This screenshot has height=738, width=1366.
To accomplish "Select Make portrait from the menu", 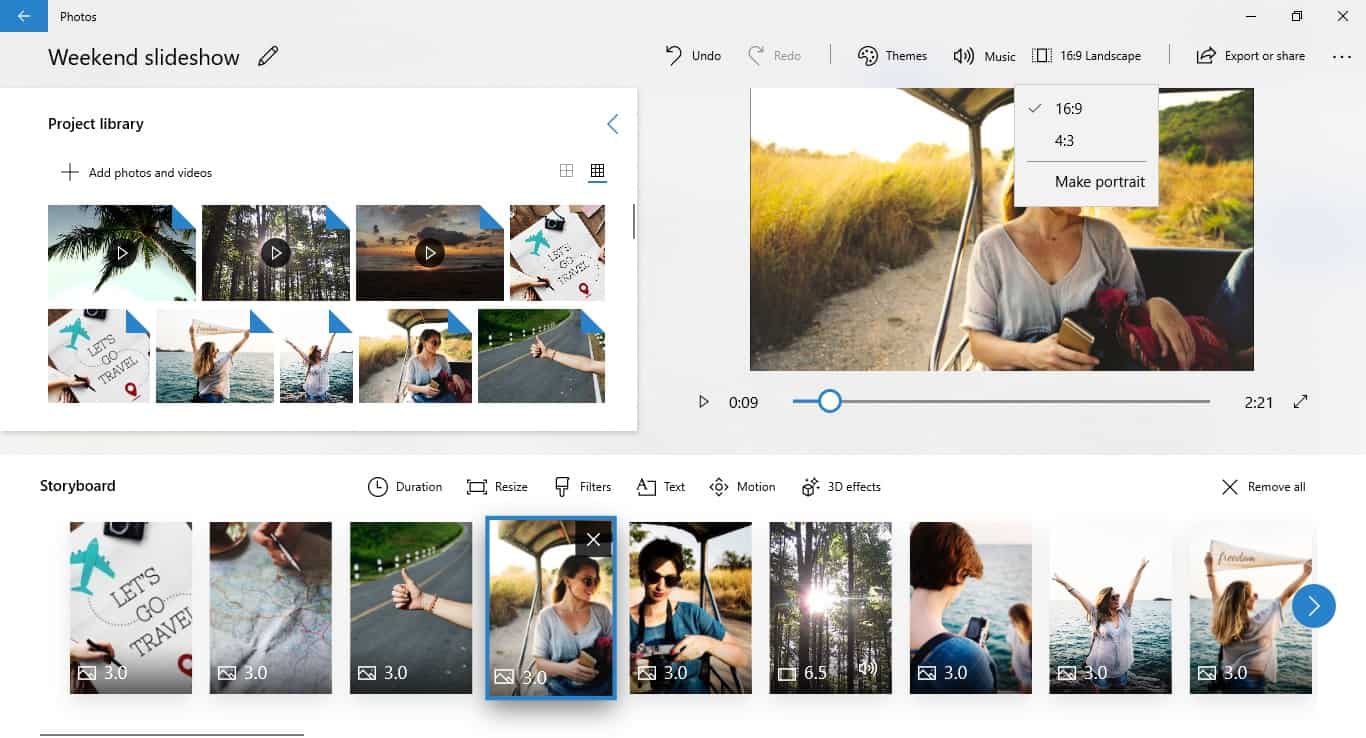I will (1099, 182).
